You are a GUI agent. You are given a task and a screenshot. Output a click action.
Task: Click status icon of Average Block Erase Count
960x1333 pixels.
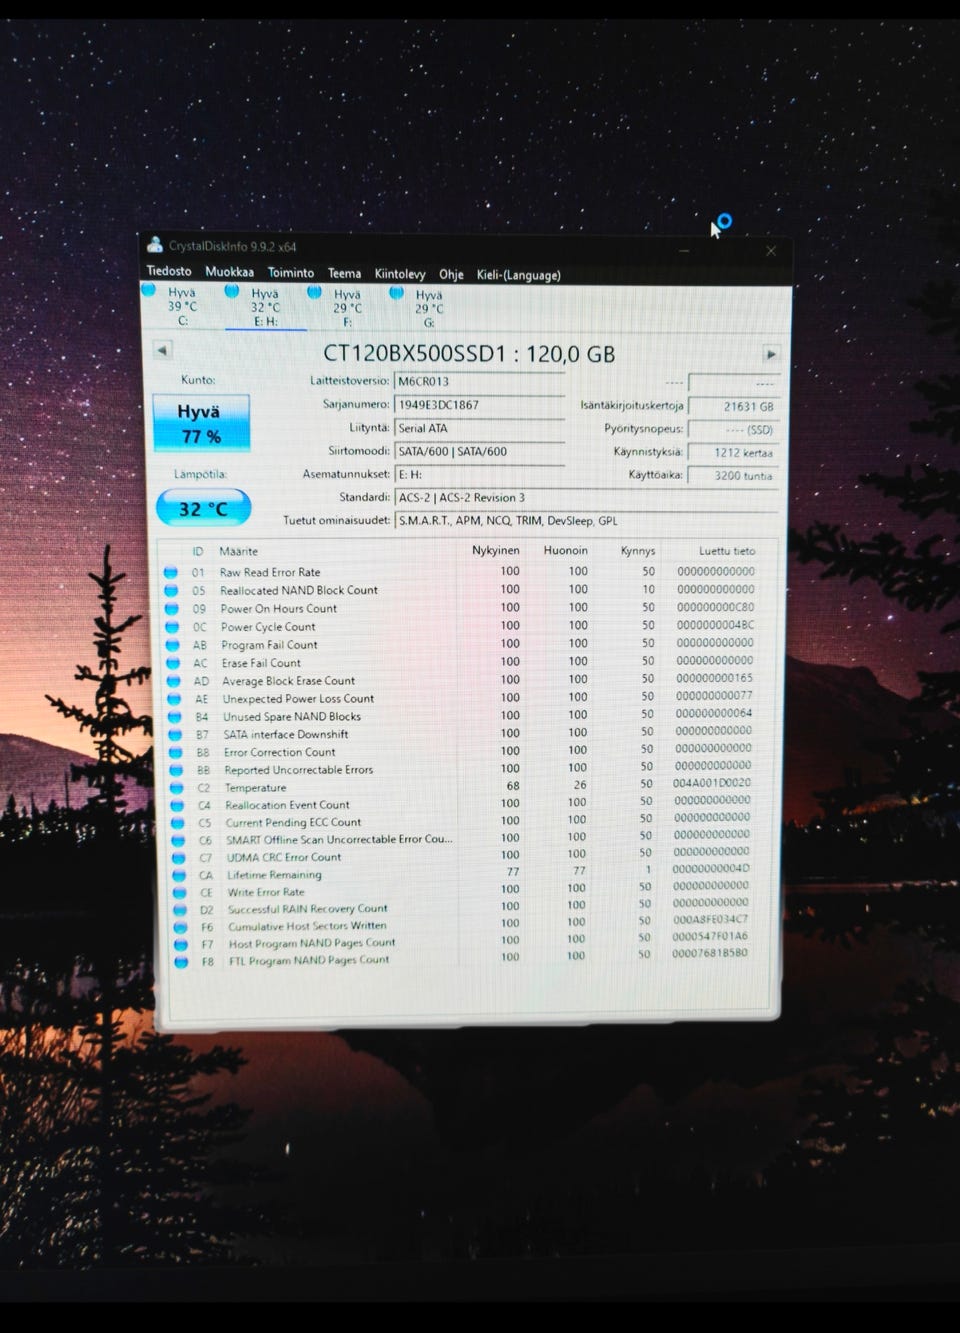pos(173,681)
